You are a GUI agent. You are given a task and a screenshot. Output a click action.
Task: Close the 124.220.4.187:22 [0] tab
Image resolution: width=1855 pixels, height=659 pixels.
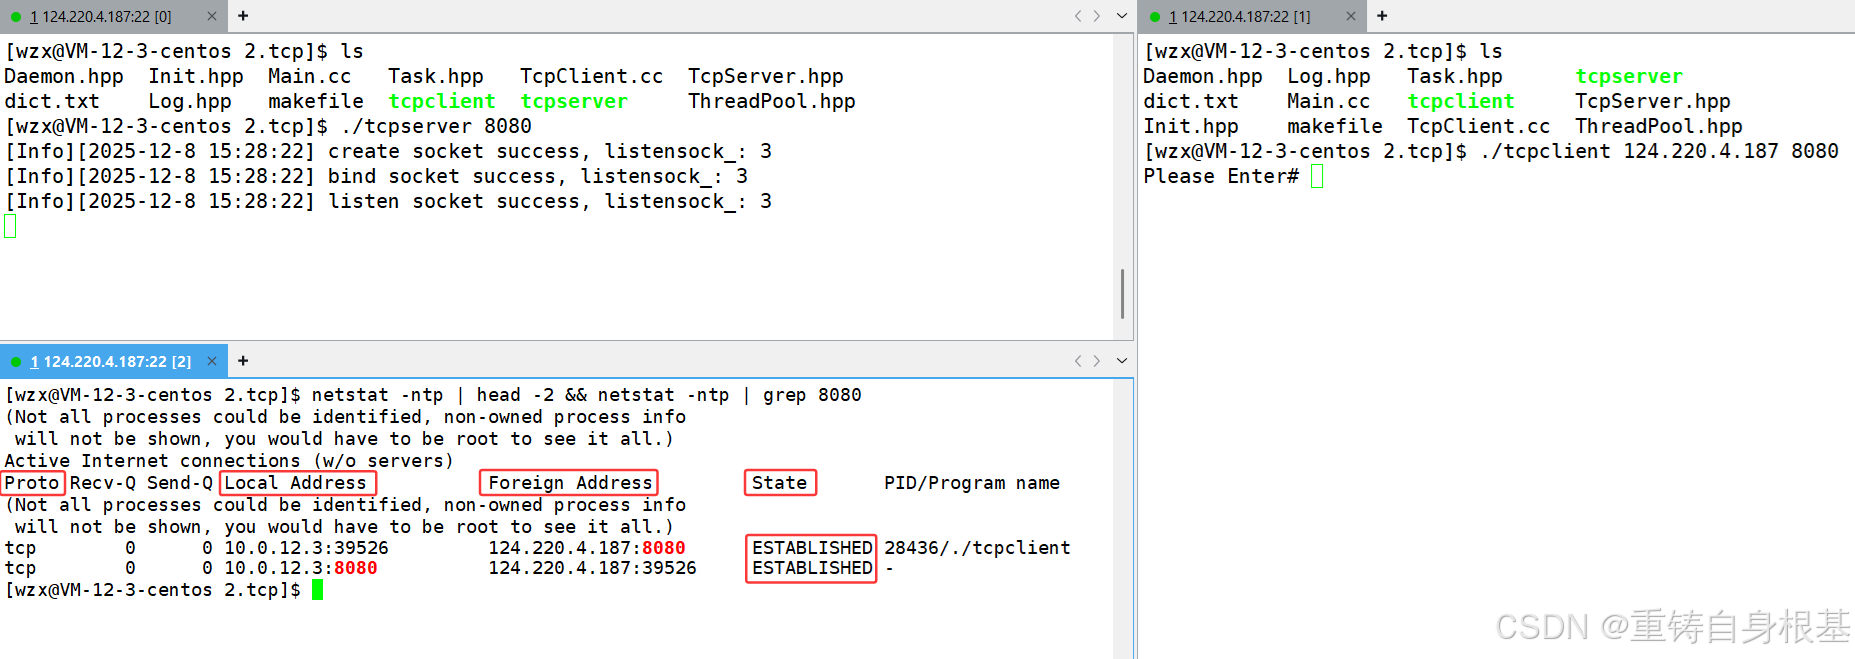tap(212, 16)
